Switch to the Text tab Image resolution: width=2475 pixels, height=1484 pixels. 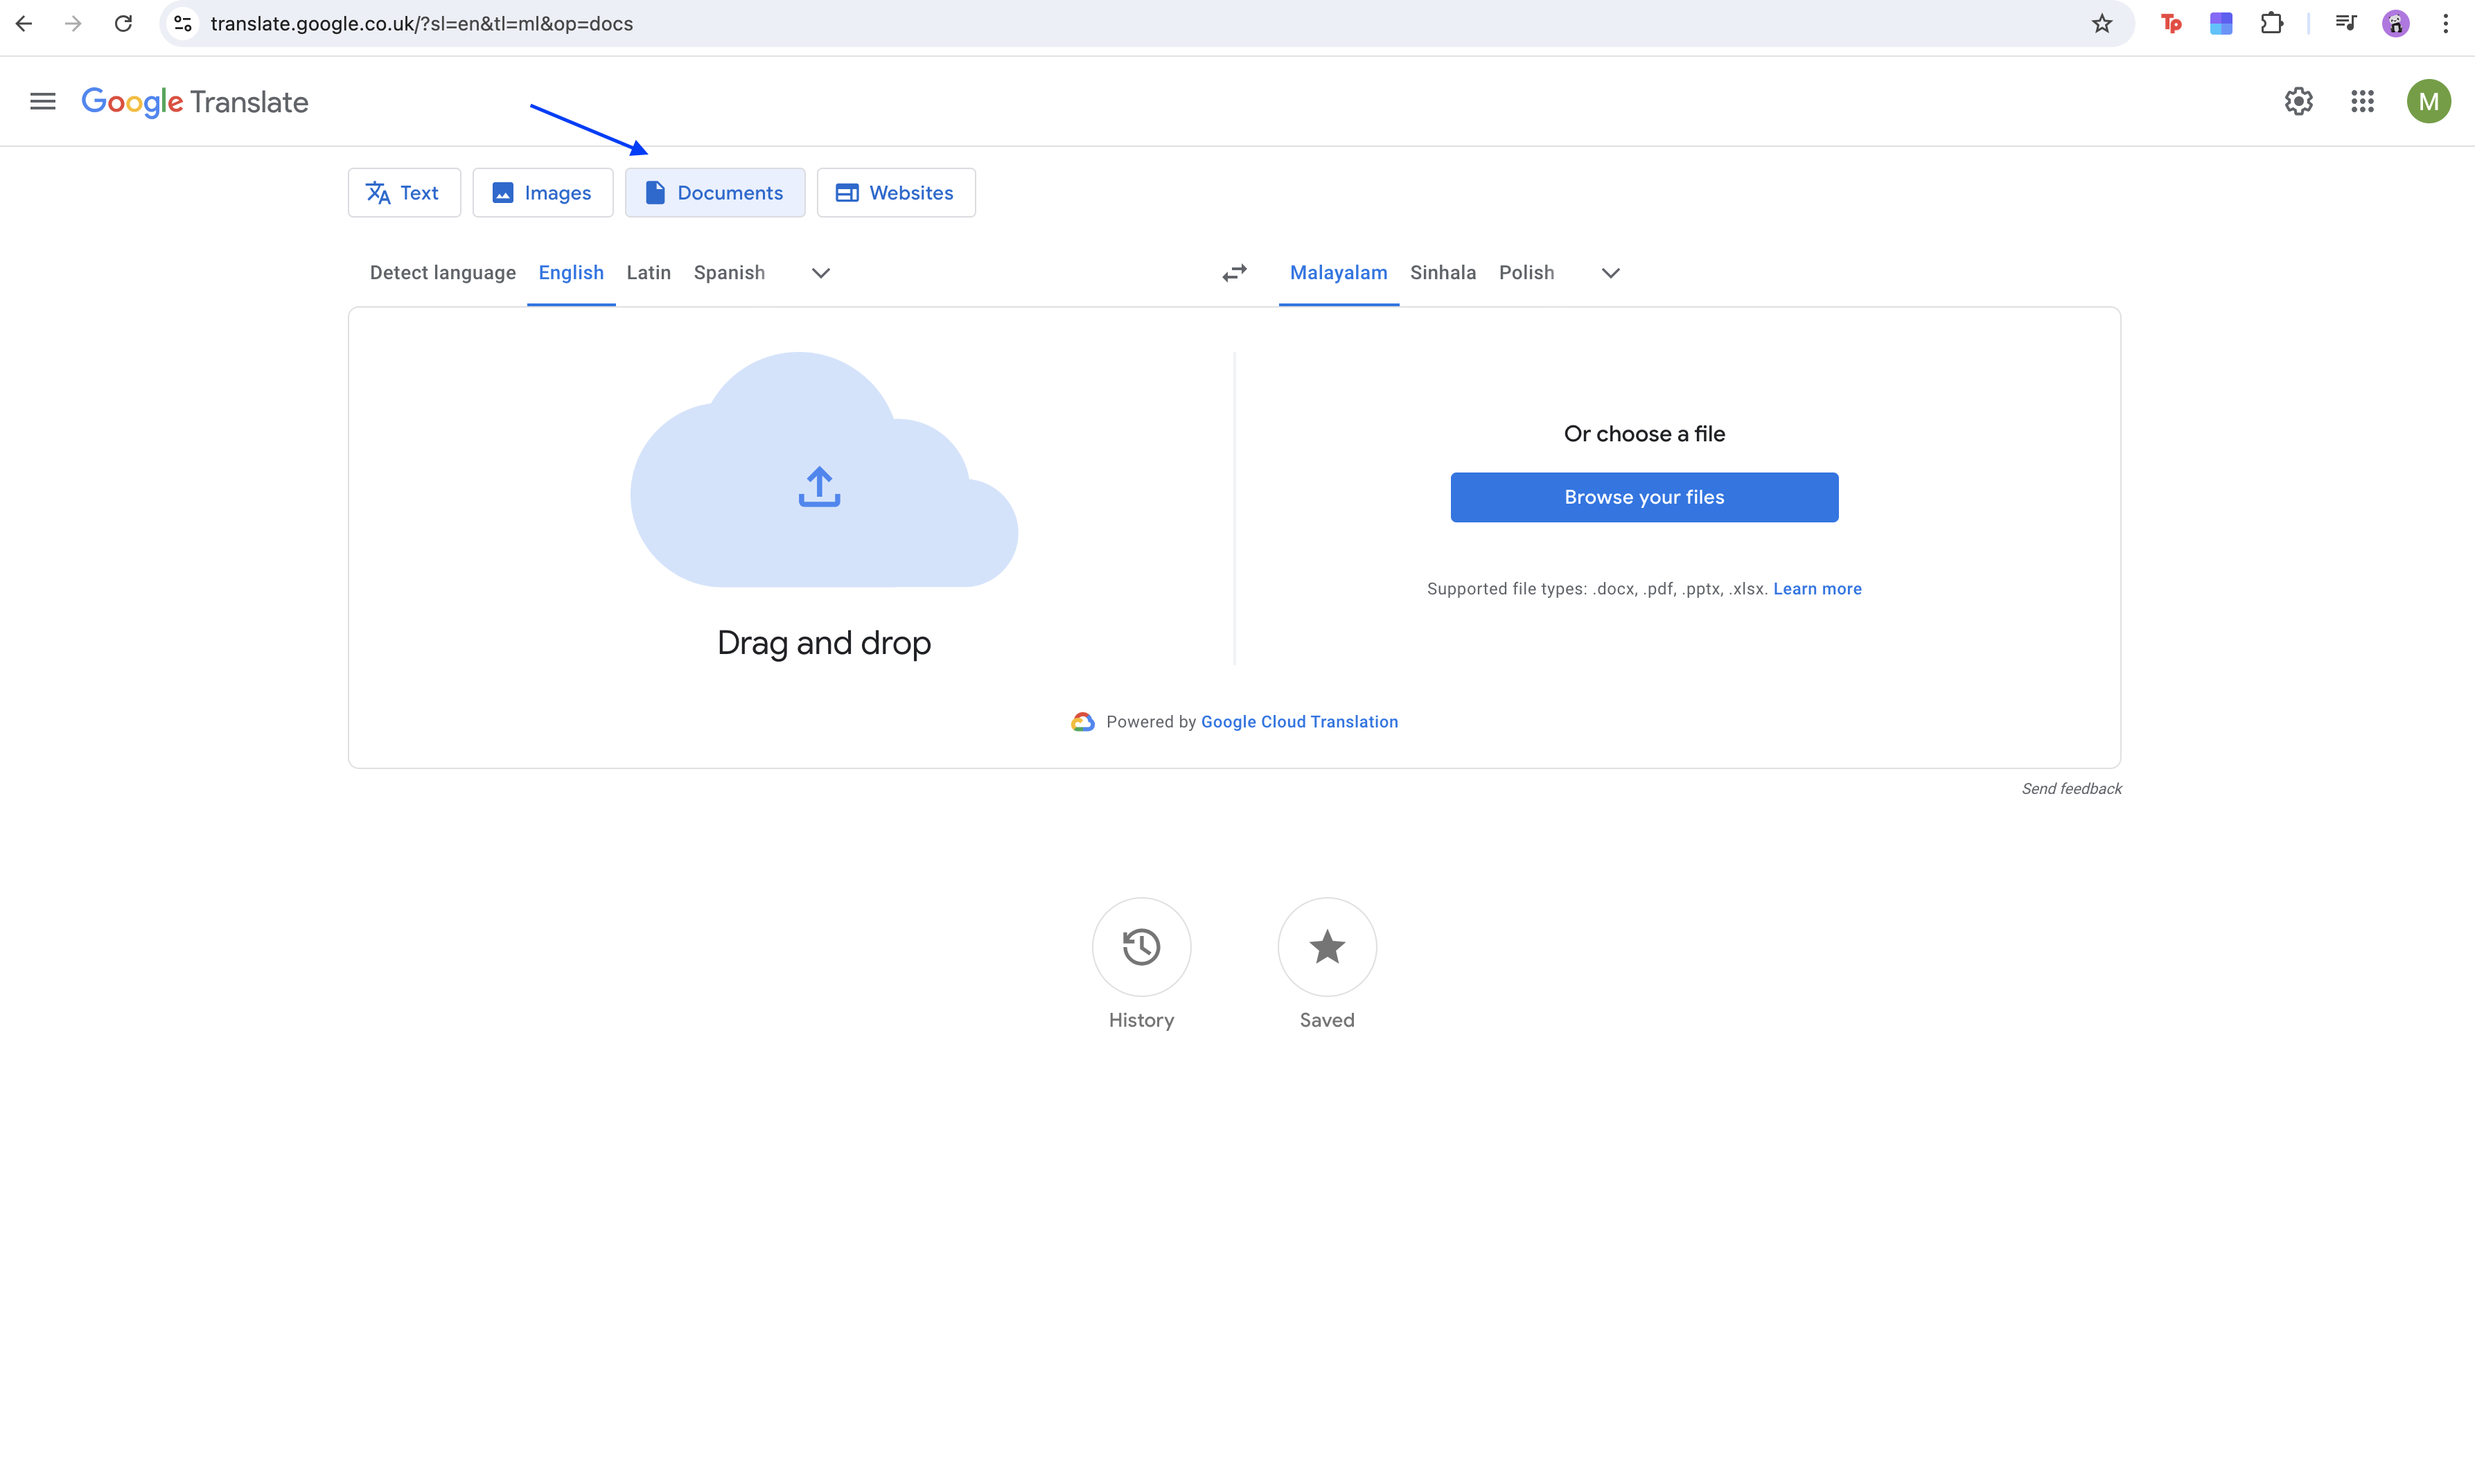[x=404, y=192]
